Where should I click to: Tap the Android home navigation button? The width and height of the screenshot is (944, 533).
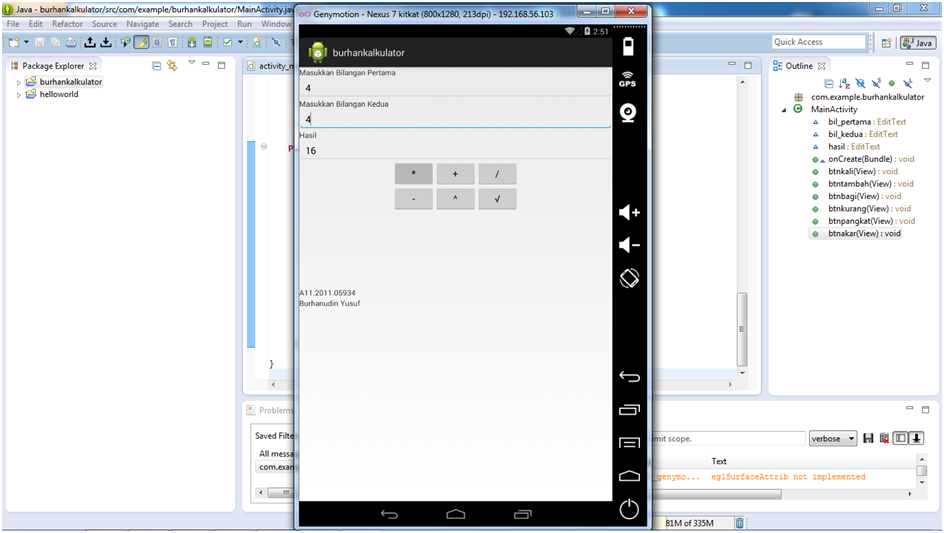pyautogui.click(x=456, y=514)
